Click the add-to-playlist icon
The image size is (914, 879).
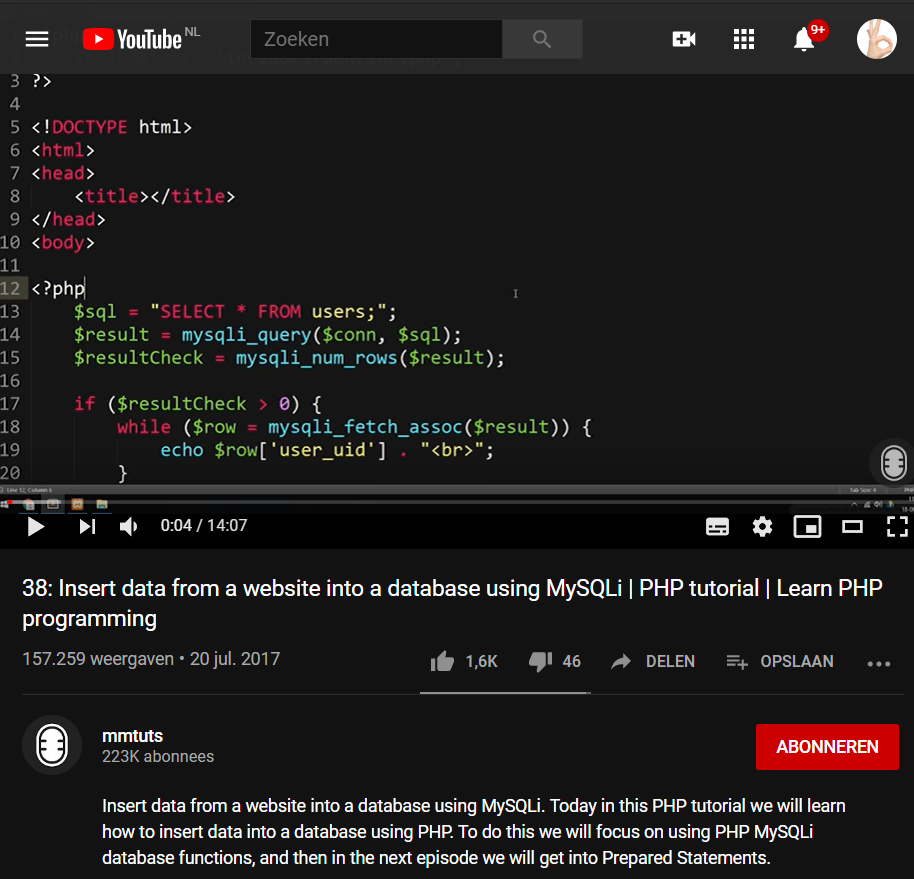coord(737,662)
